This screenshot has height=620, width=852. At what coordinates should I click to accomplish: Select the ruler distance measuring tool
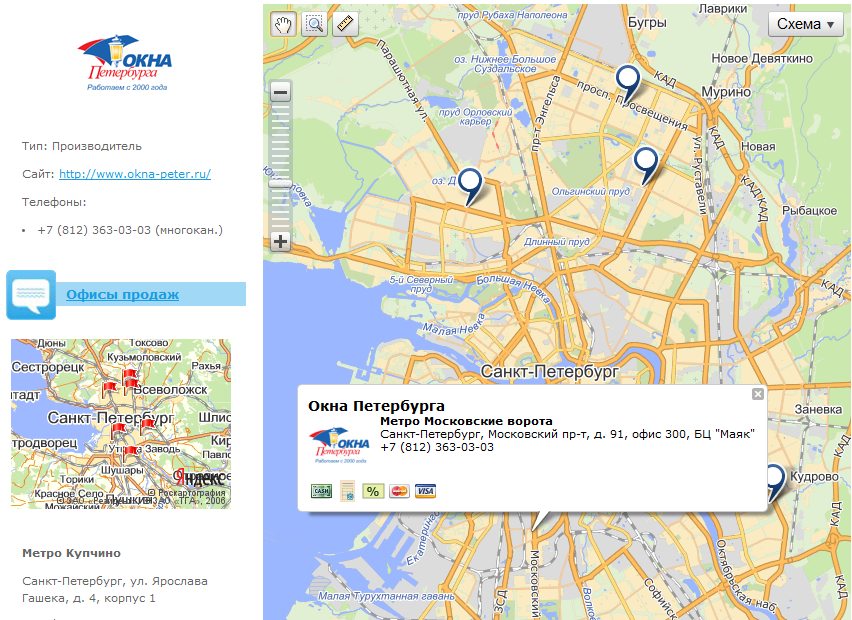[346, 24]
